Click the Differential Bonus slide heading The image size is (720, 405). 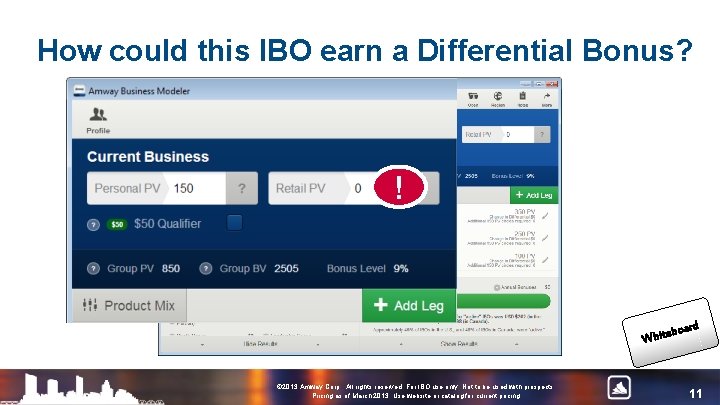click(365, 50)
